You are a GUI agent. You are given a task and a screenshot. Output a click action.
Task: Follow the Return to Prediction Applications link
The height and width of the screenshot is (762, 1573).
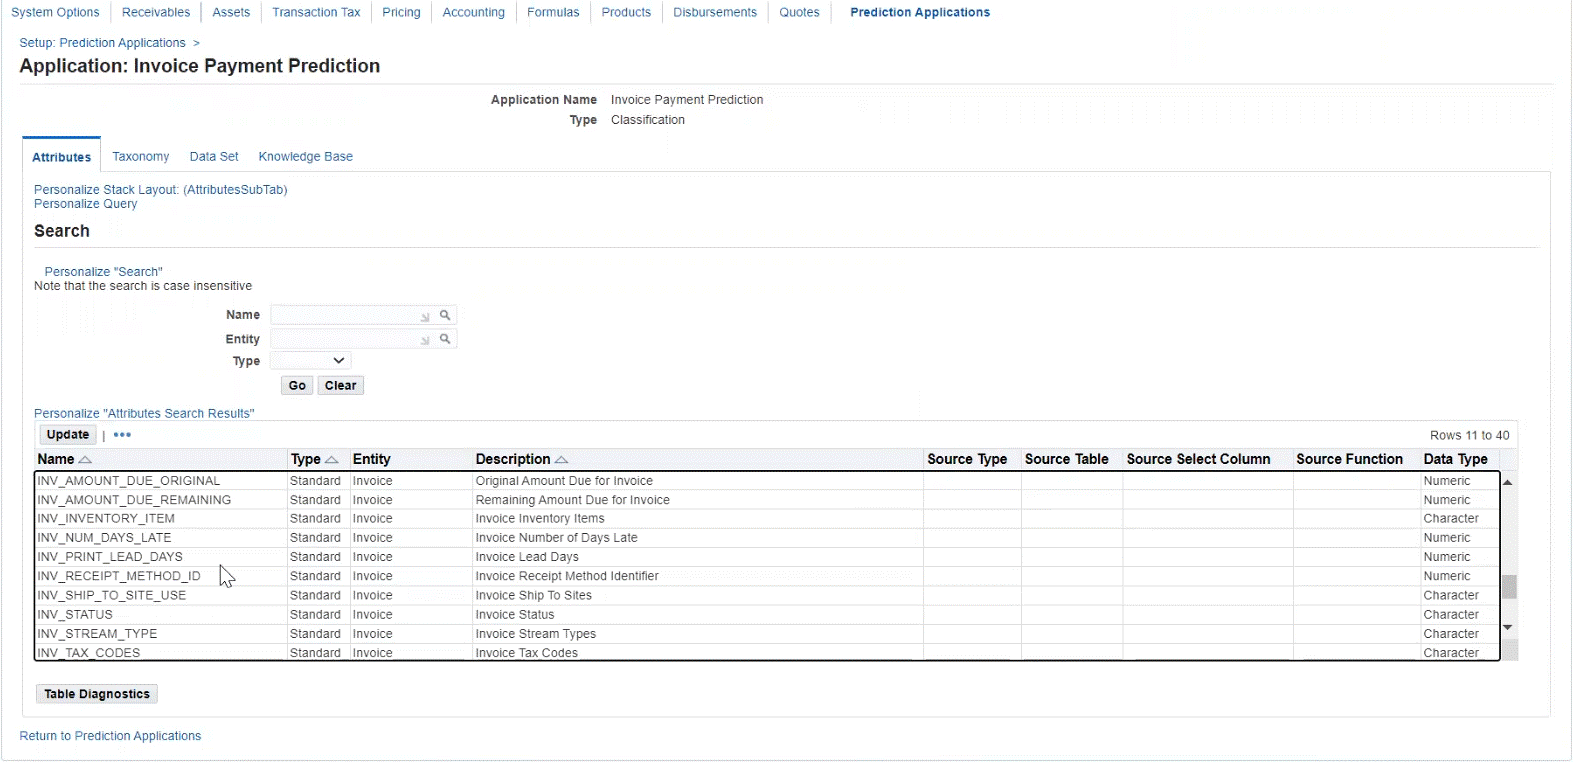point(110,736)
